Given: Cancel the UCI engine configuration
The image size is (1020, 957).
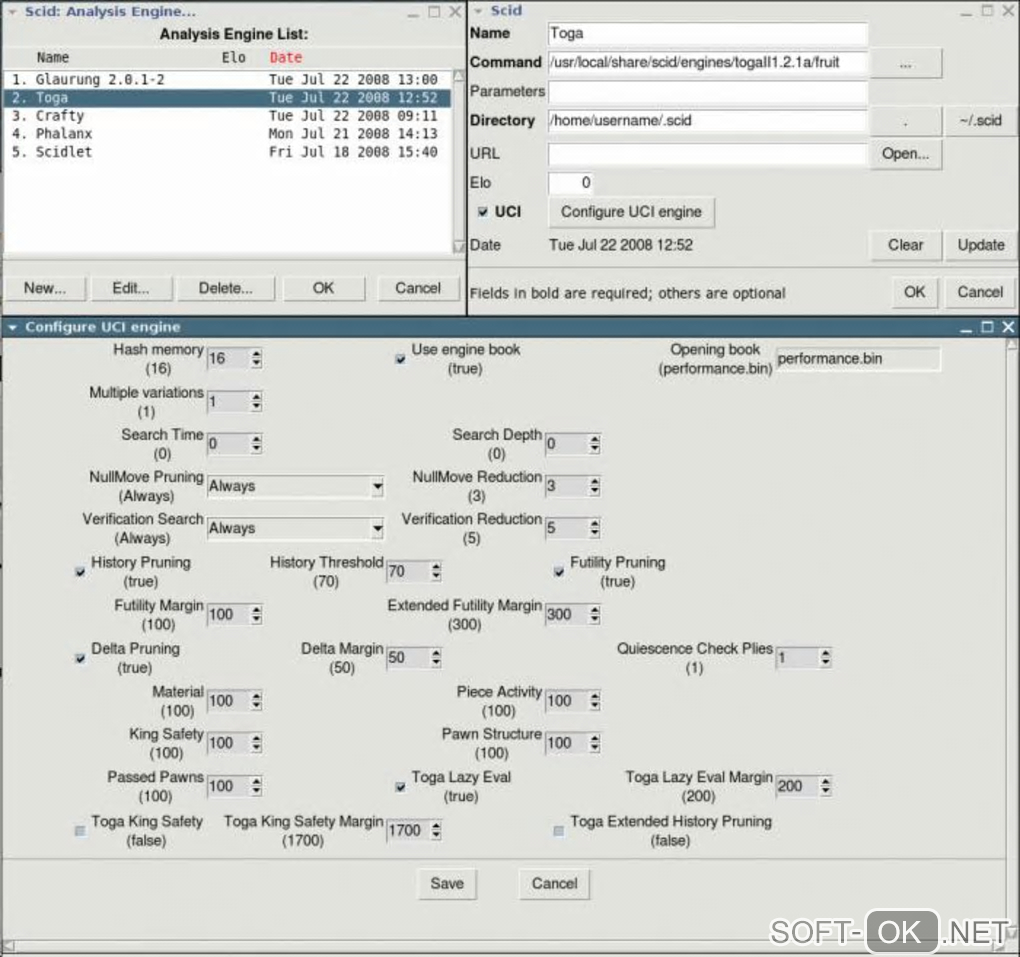Looking at the screenshot, I should [554, 884].
